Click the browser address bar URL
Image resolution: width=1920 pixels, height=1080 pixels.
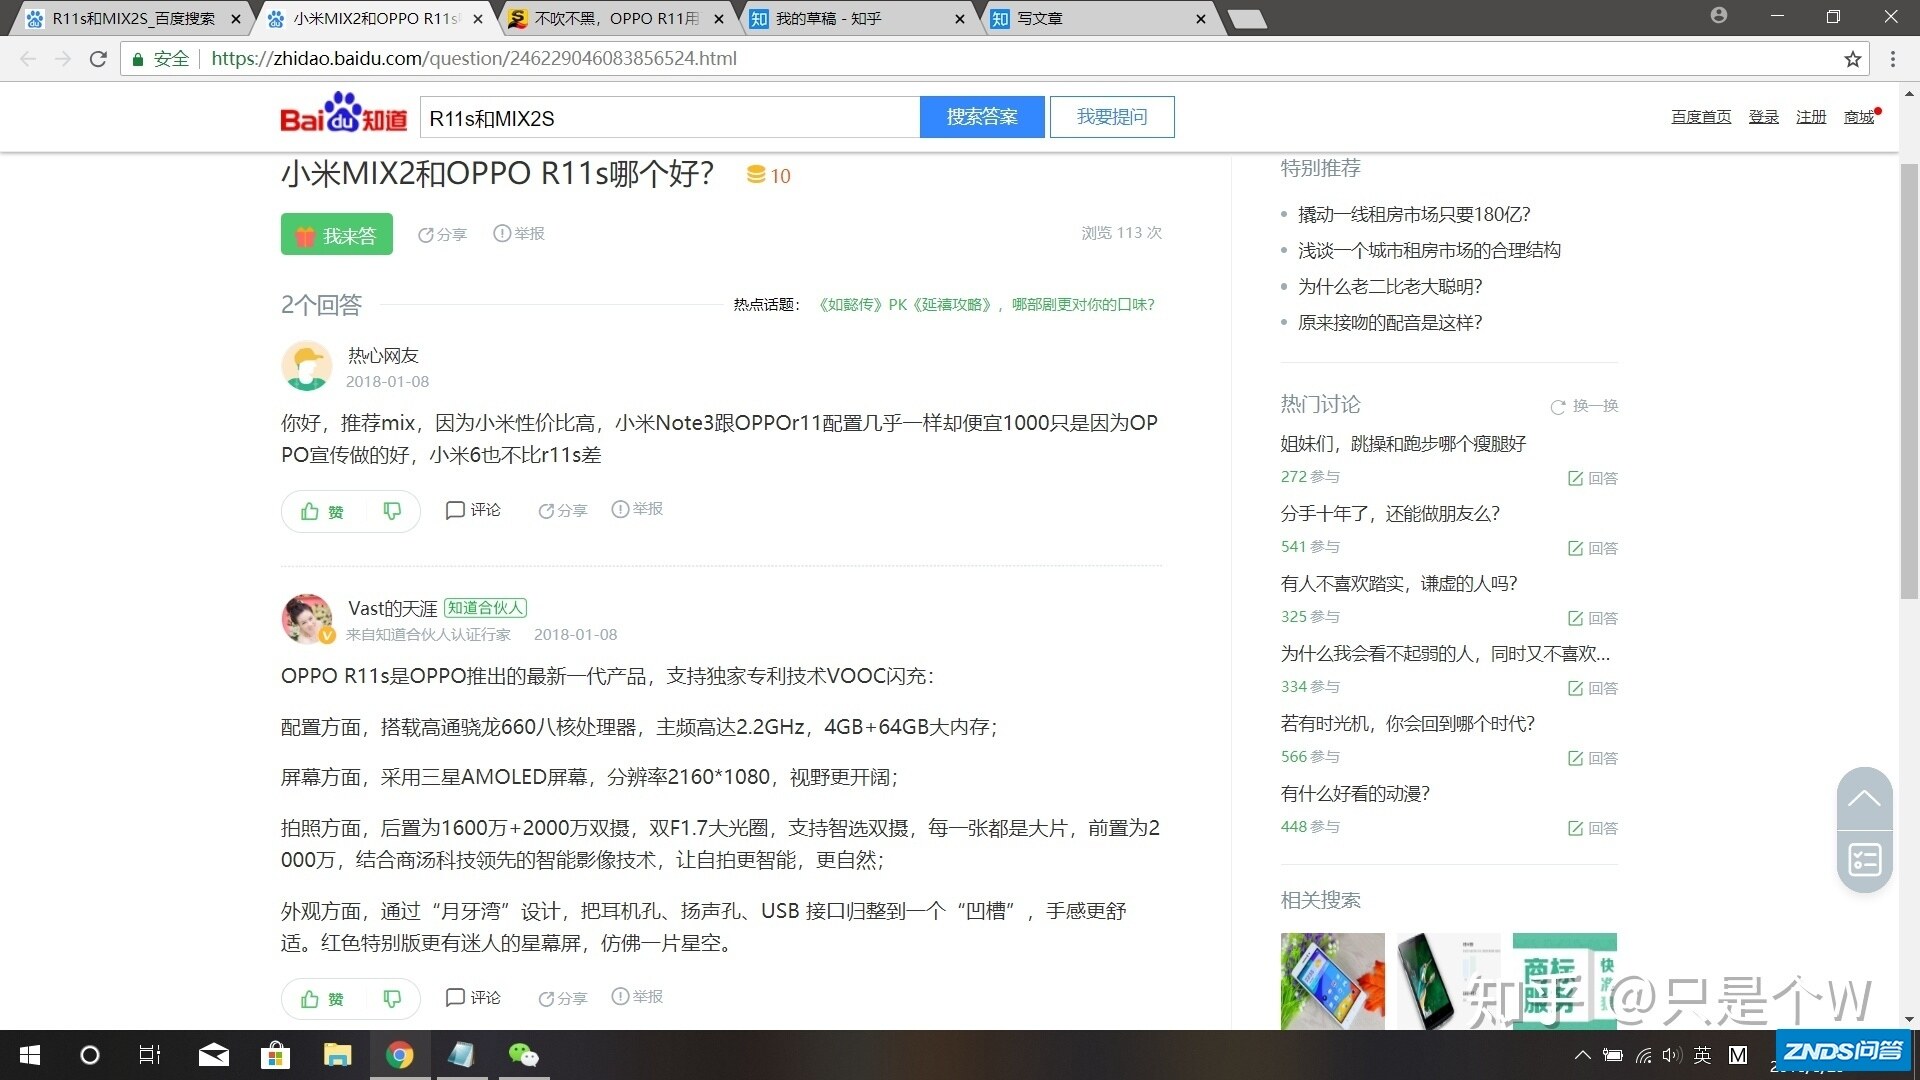tap(474, 59)
